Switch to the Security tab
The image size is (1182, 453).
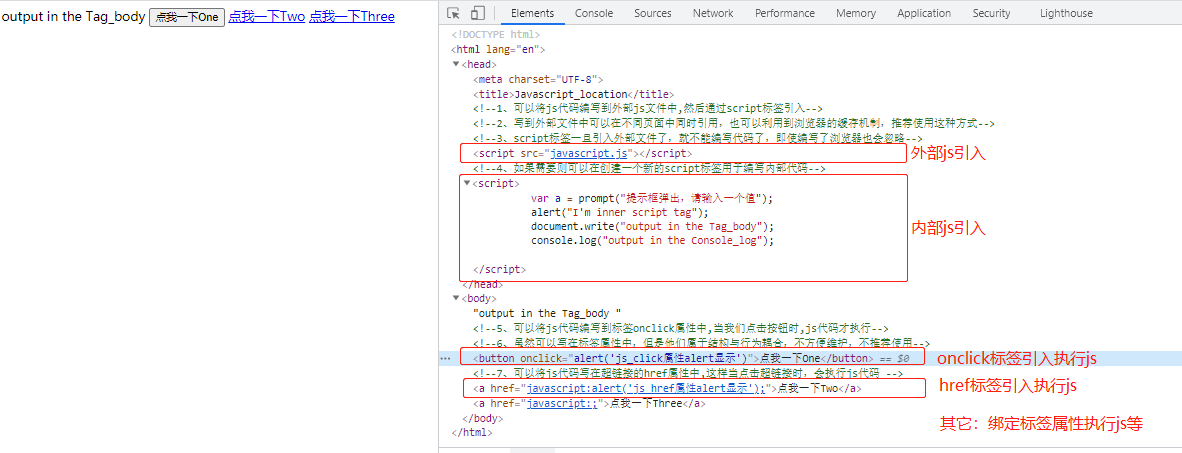(991, 13)
